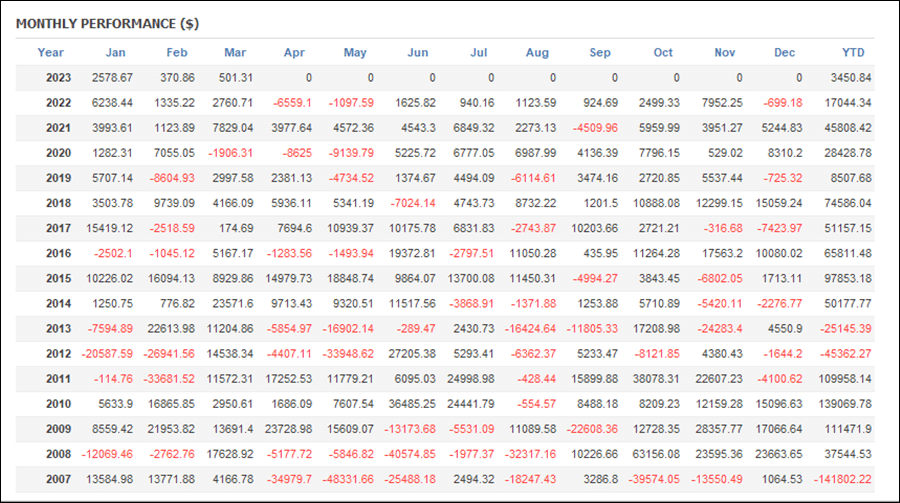The width and height of the screenshot is (900, 503).
Task: Click the Monthly Performance ($) heading
Action: pos(107,24)
